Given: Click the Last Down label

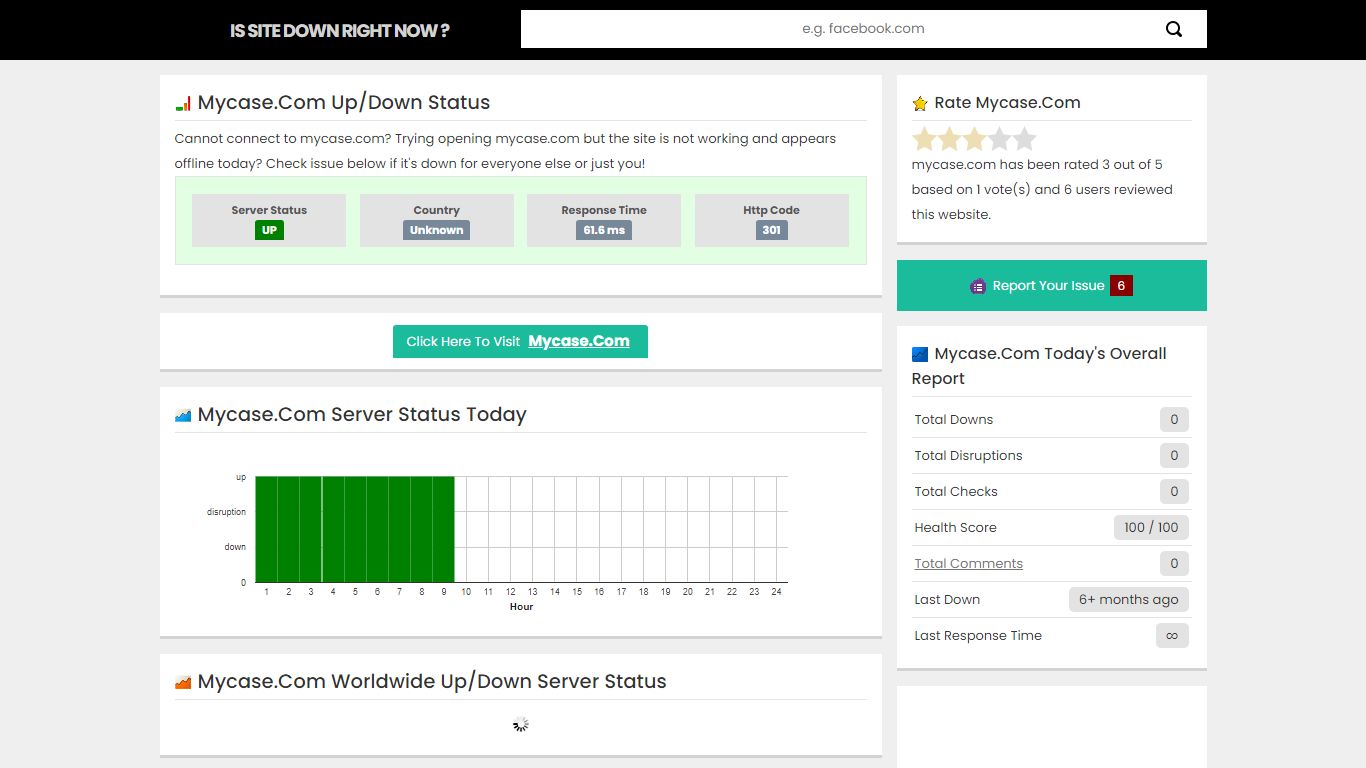Looking at the screenshot, I should (x=947, y=600).
